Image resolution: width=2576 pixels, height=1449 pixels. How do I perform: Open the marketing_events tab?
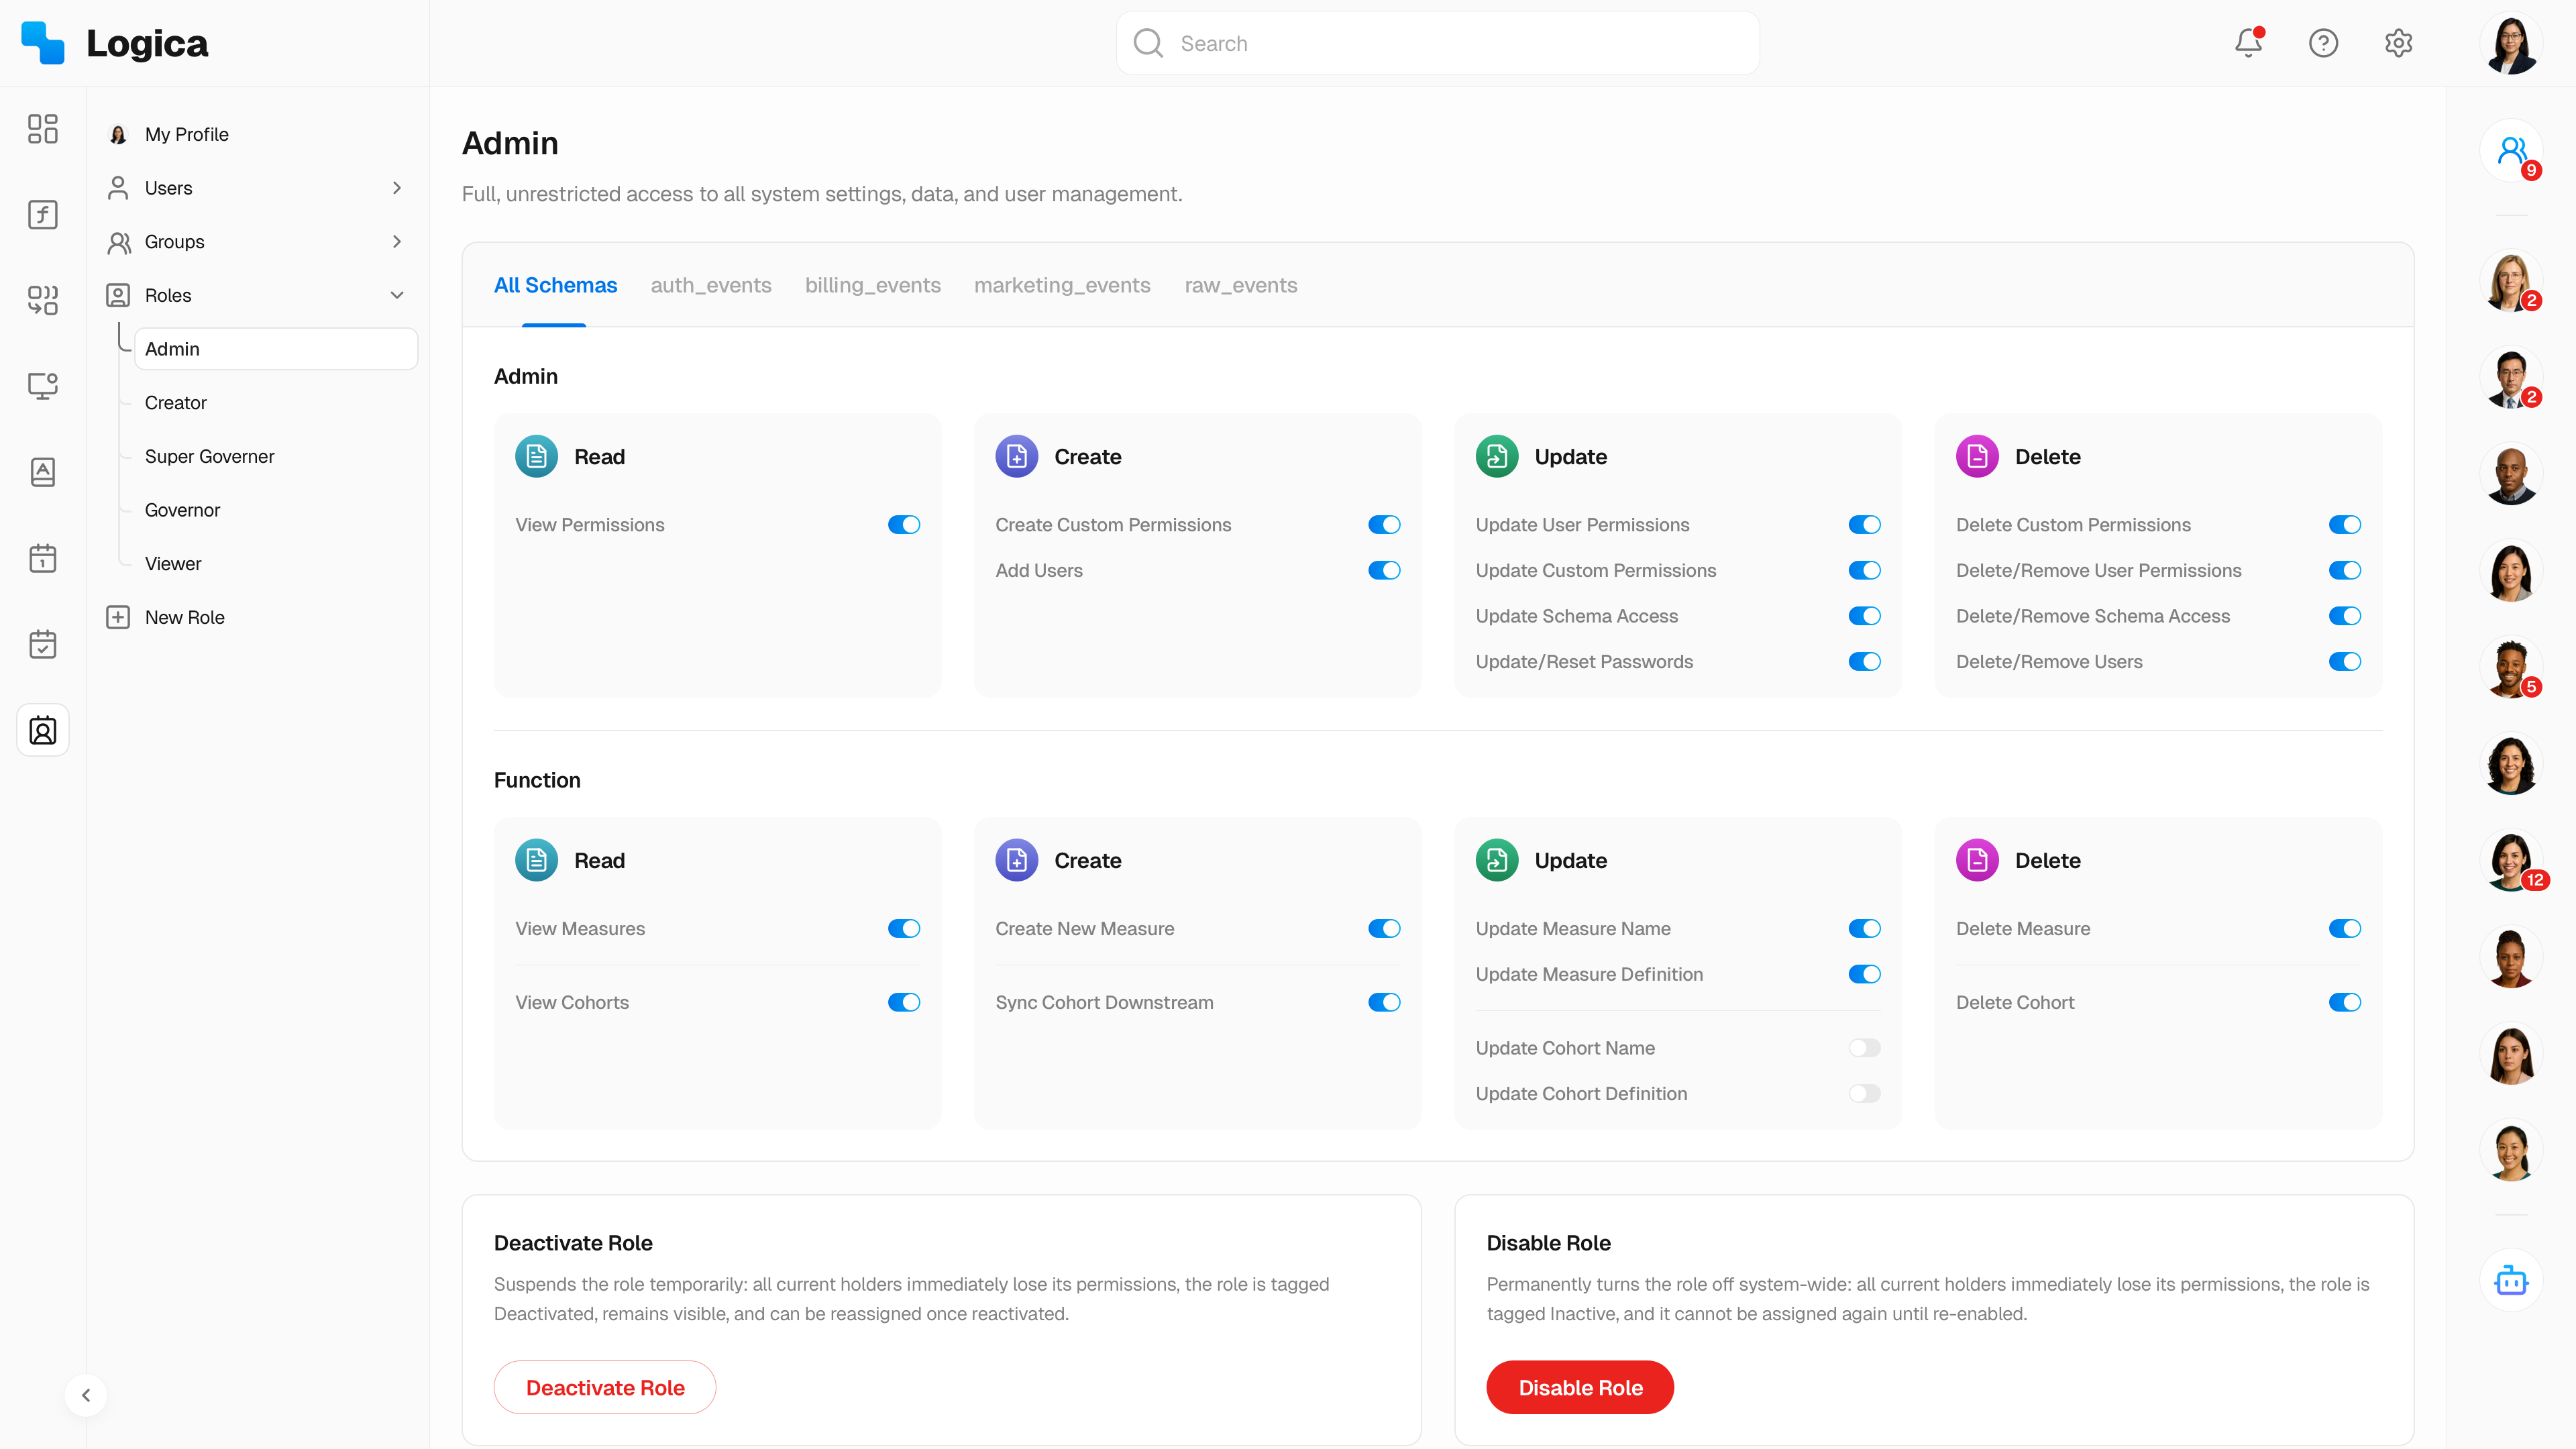(1062, 285)
